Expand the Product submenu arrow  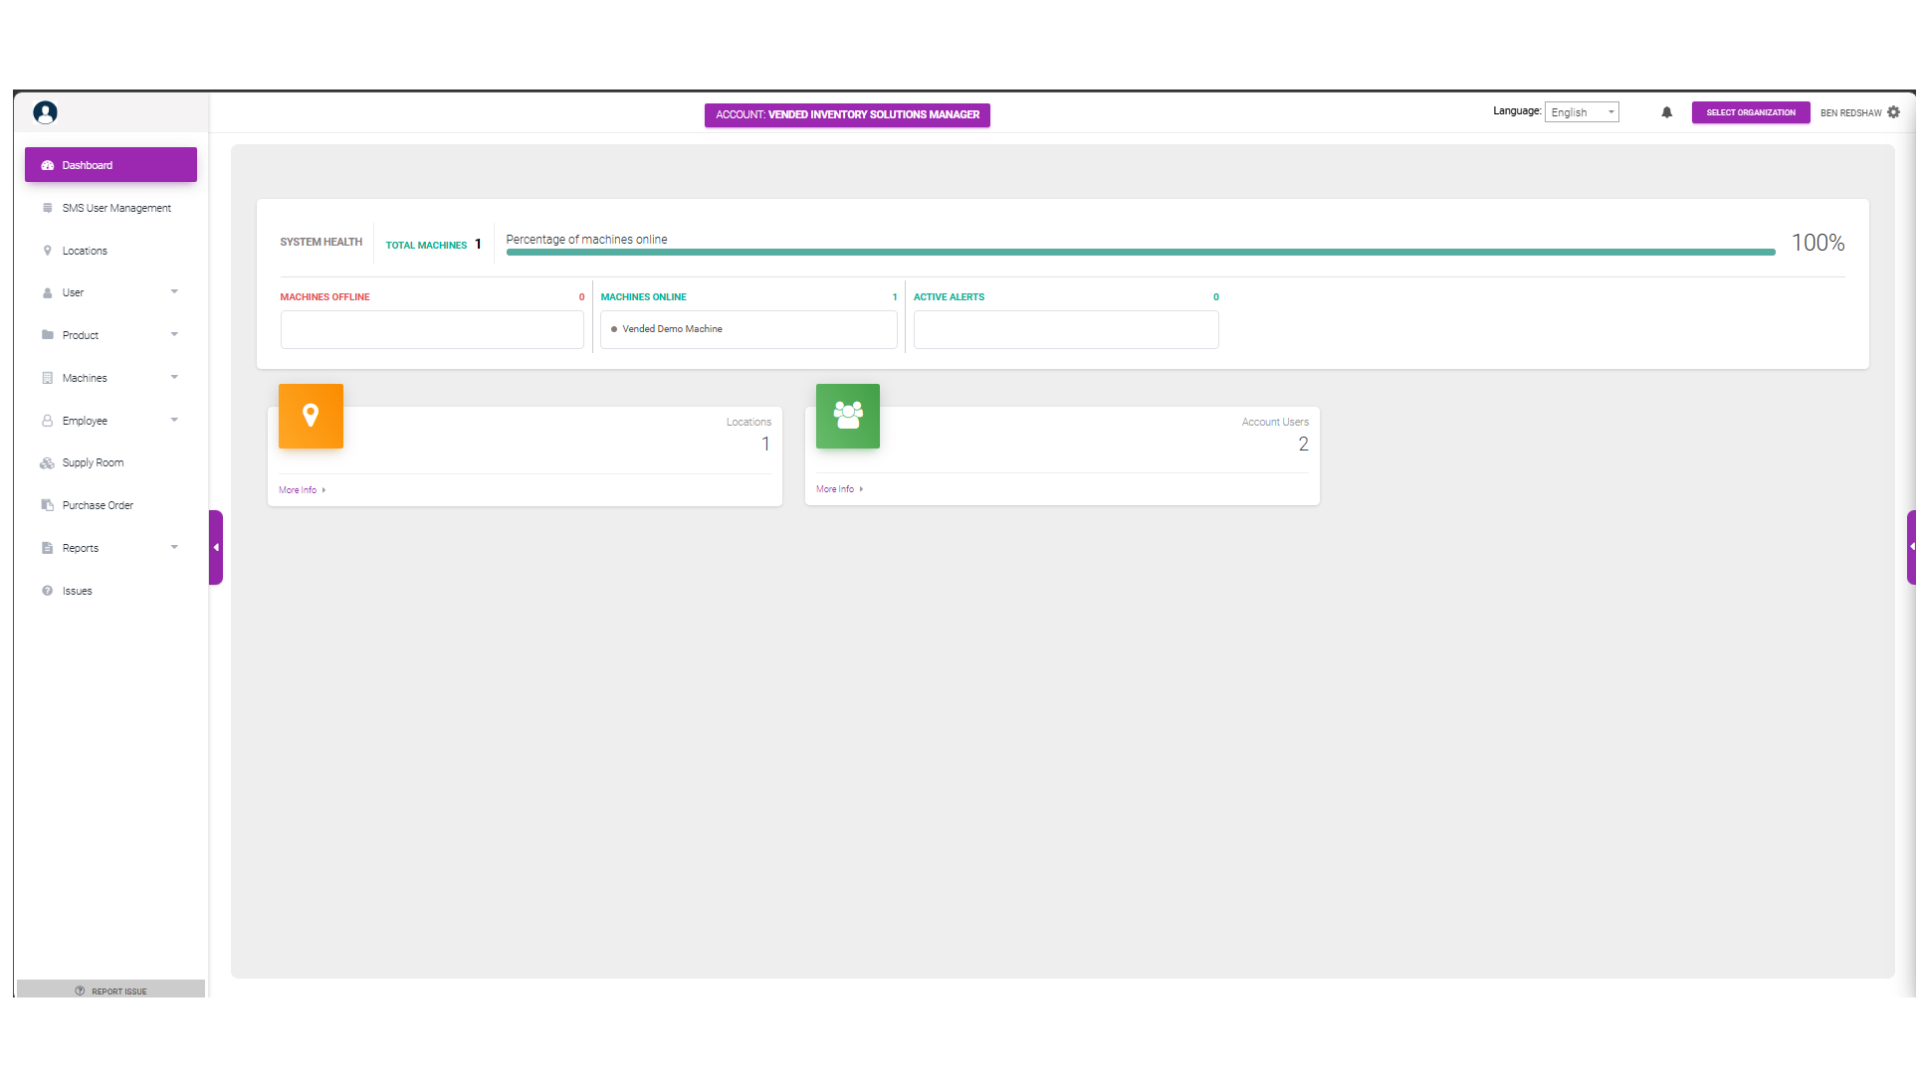pos(174,334)
